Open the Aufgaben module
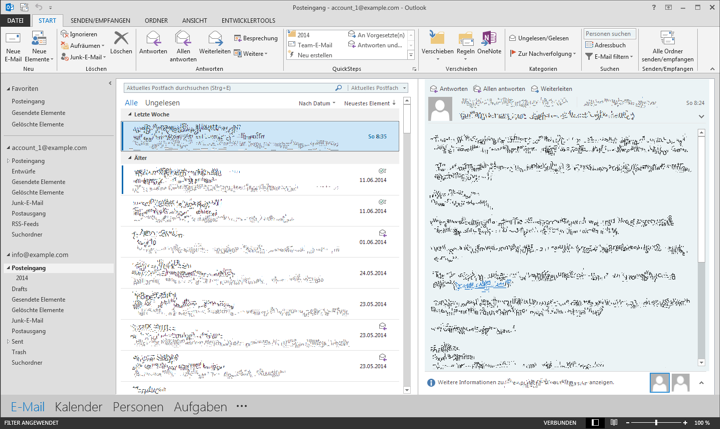Viewport: 720px width, 429px height. [x=200, y=407]
